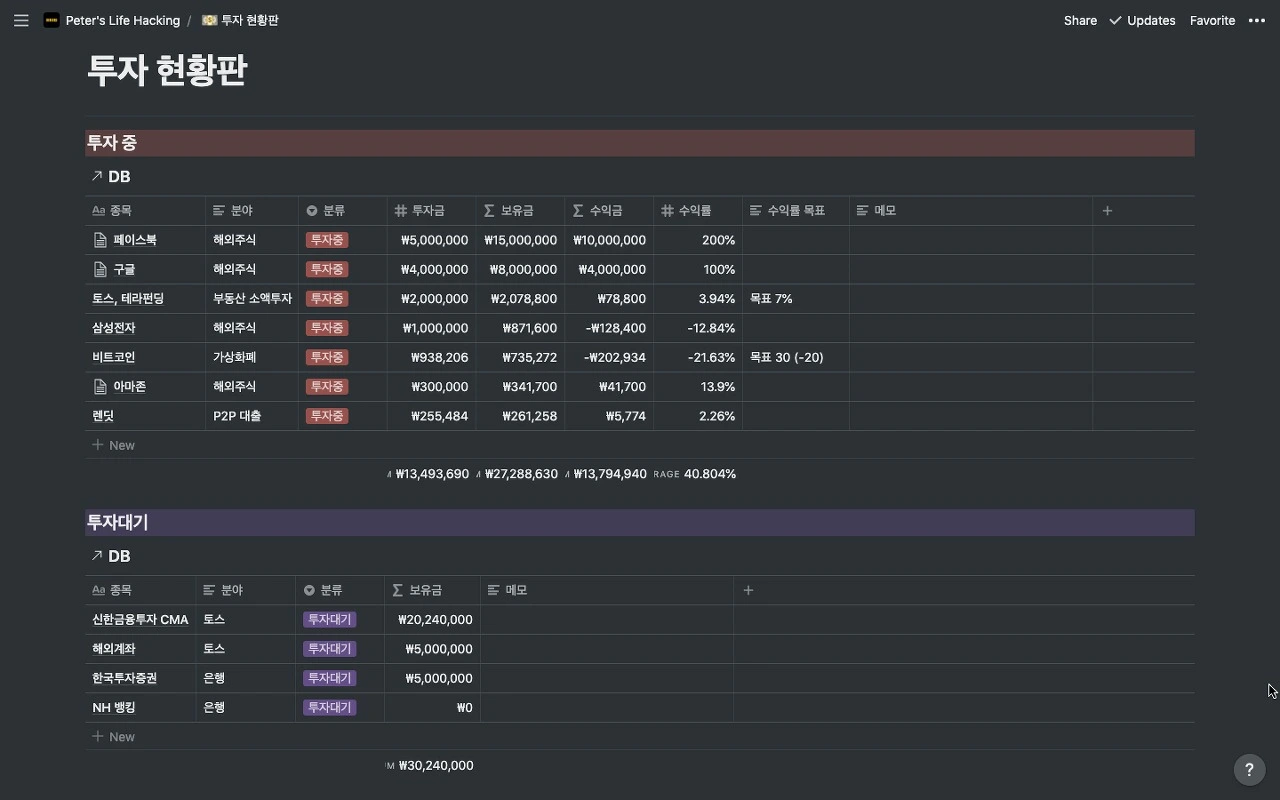Add a column in the 투자대기 table

pos(748,590)
